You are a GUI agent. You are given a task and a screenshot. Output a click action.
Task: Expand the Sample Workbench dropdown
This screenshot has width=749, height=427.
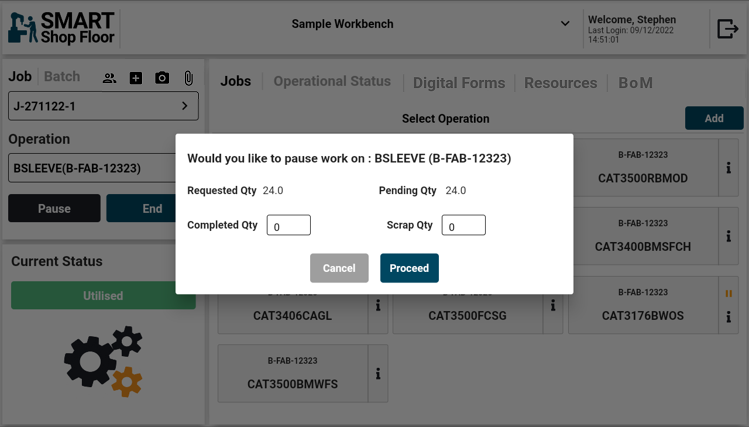click(565, 24)
